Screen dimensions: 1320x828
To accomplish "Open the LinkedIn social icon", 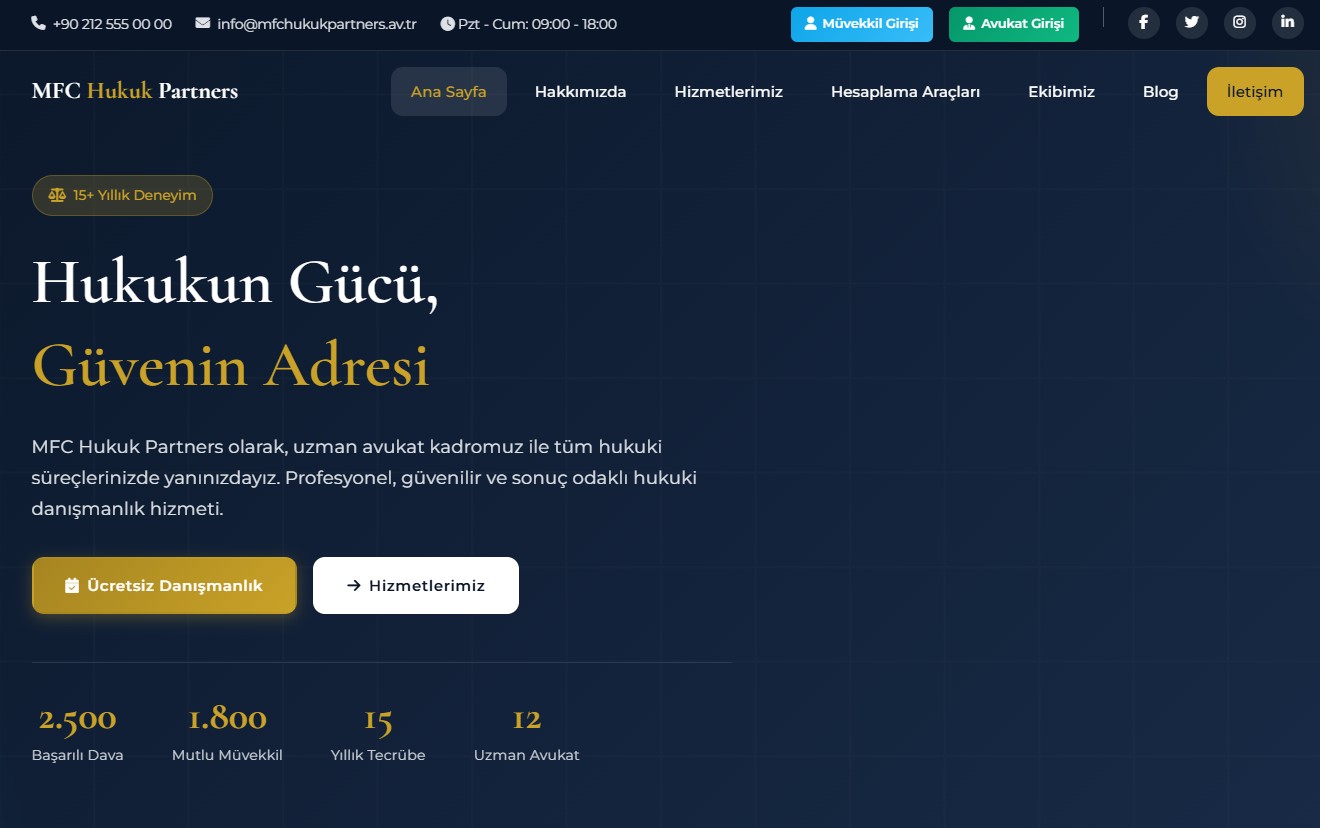I will pyautogui.click(x=1287, y=23).
